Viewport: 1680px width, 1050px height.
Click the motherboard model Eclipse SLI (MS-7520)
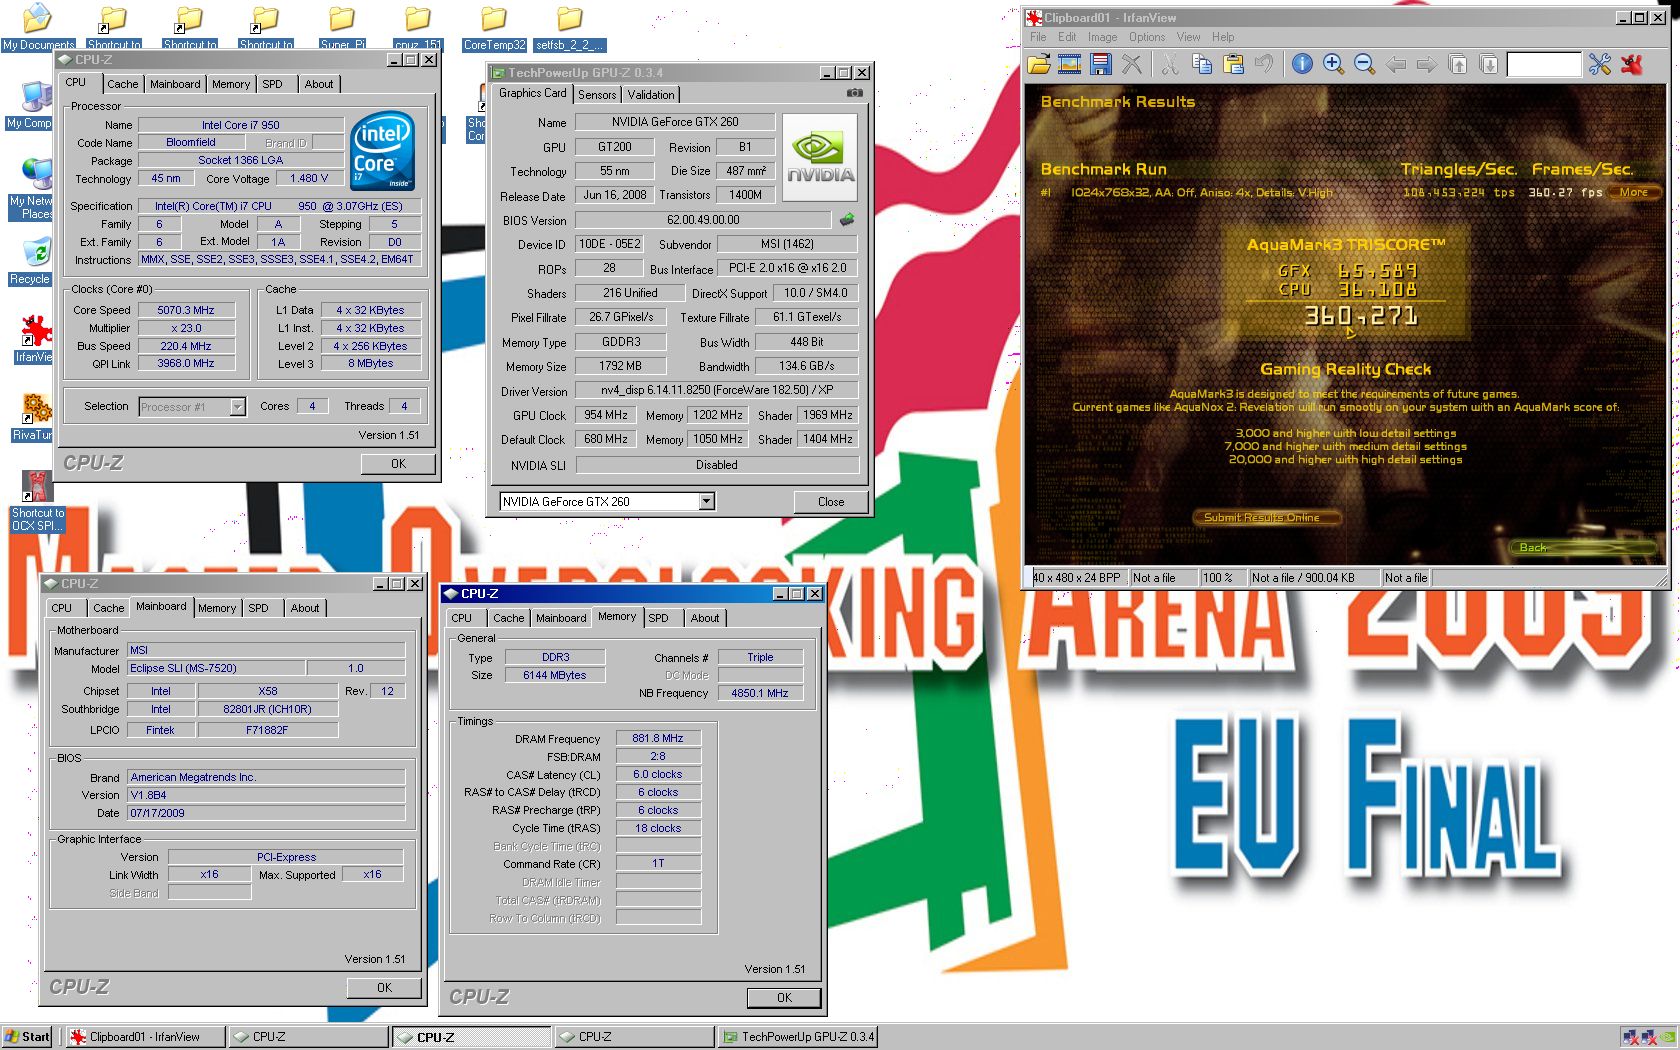(x=216, y=668)
